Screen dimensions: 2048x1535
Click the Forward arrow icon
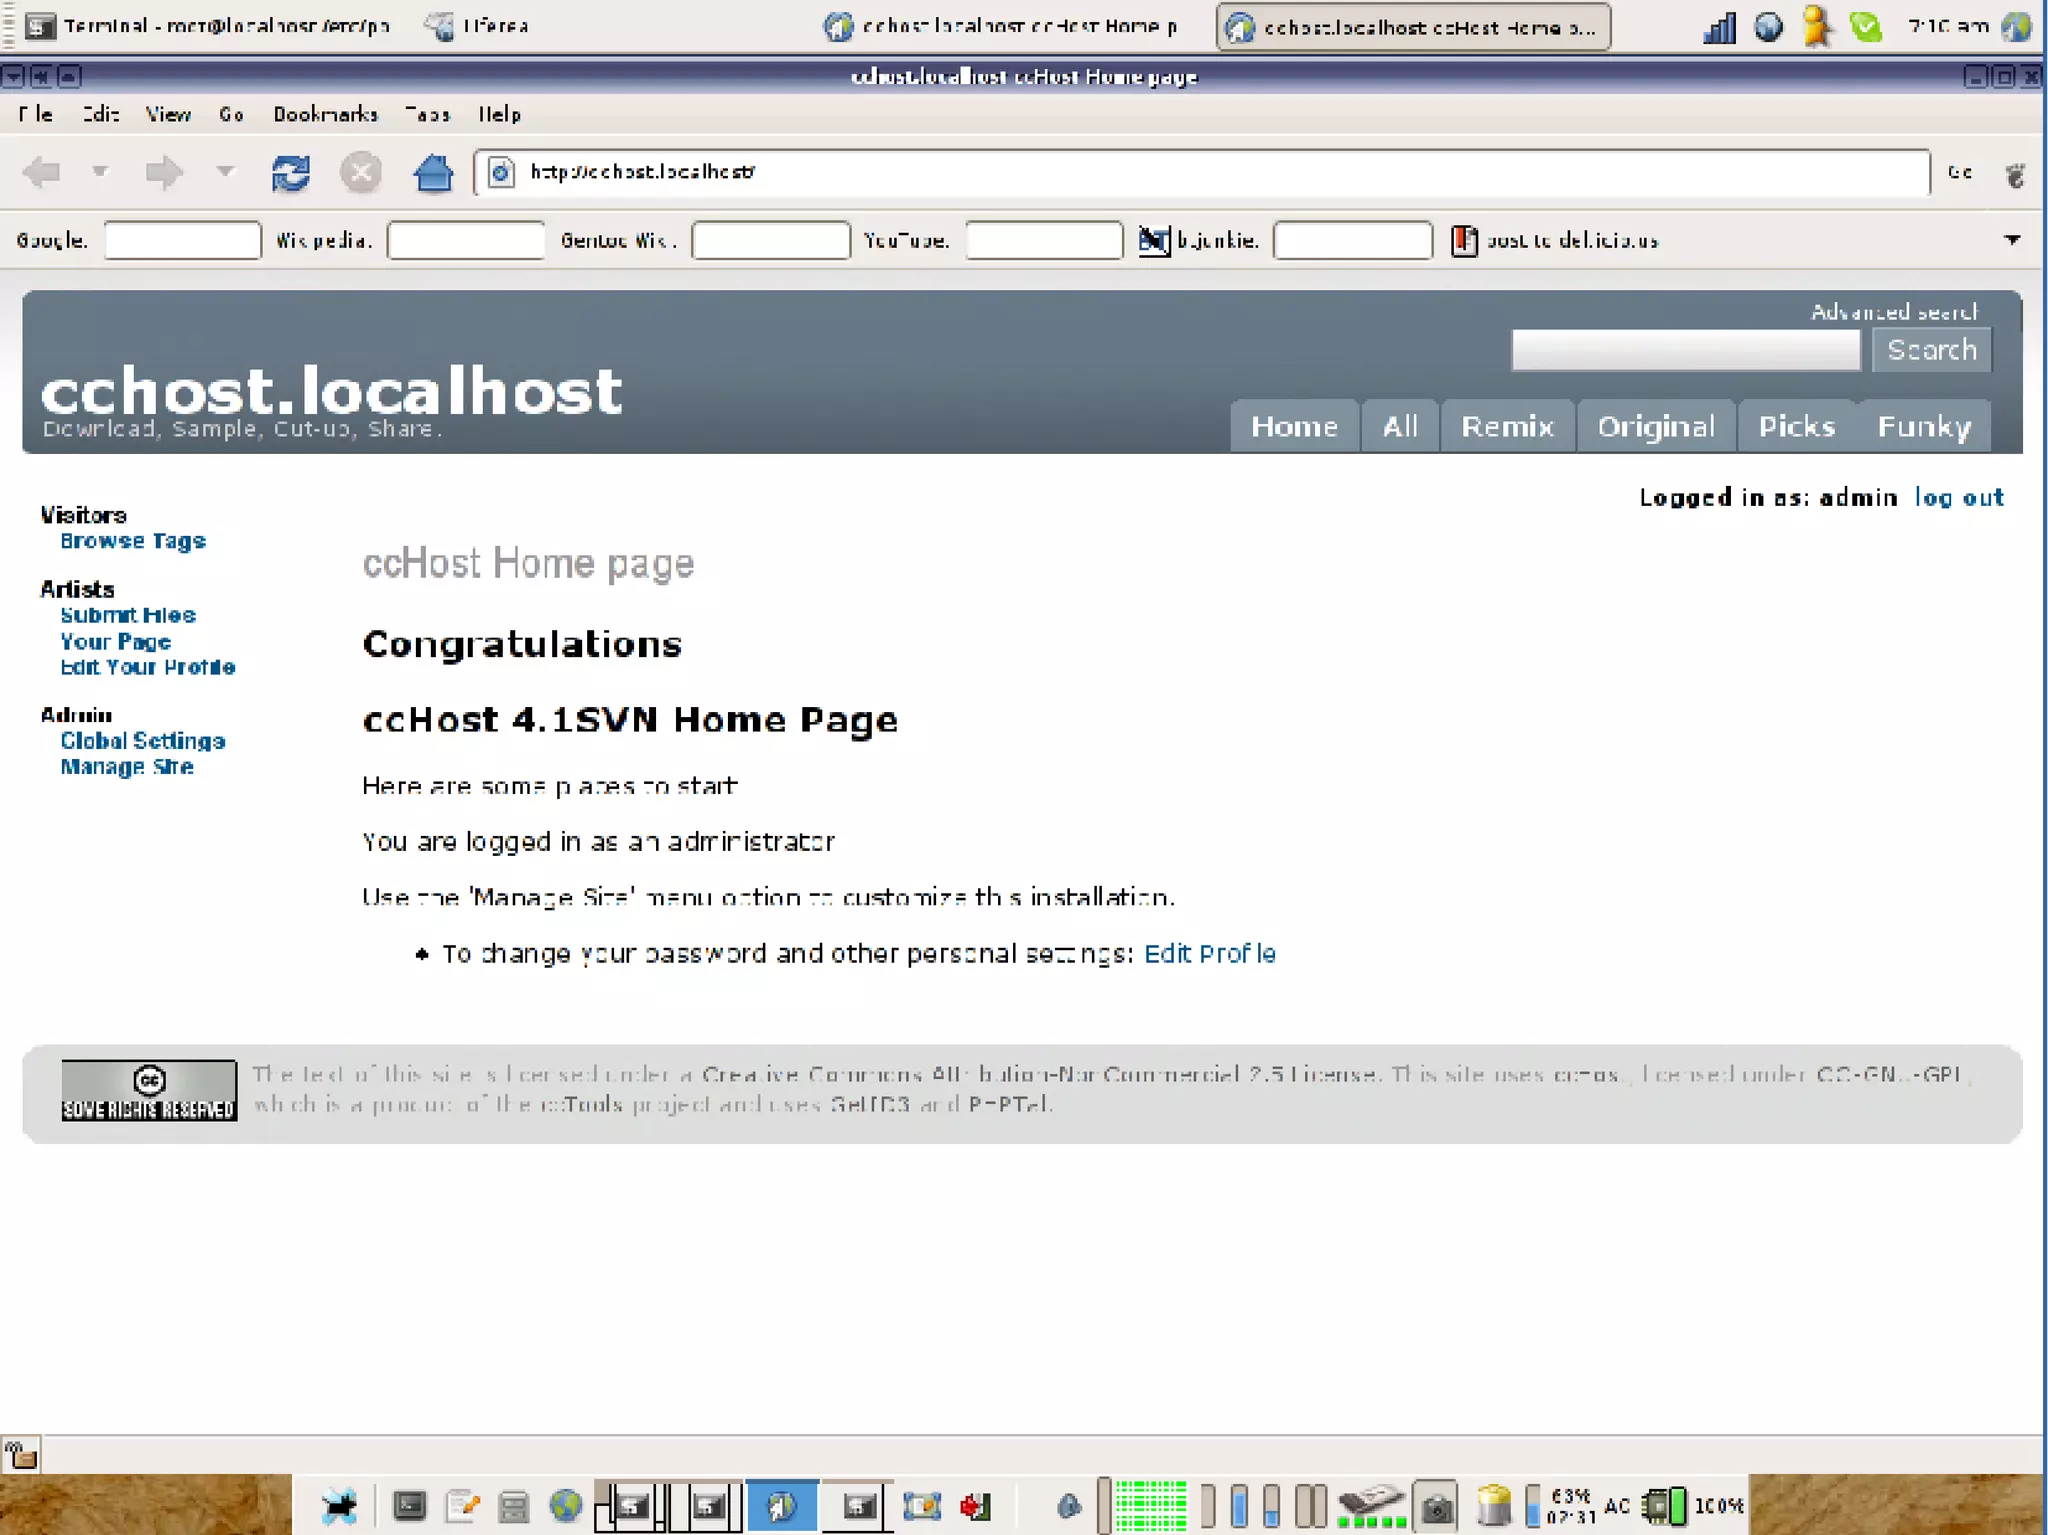pos(164,173)
